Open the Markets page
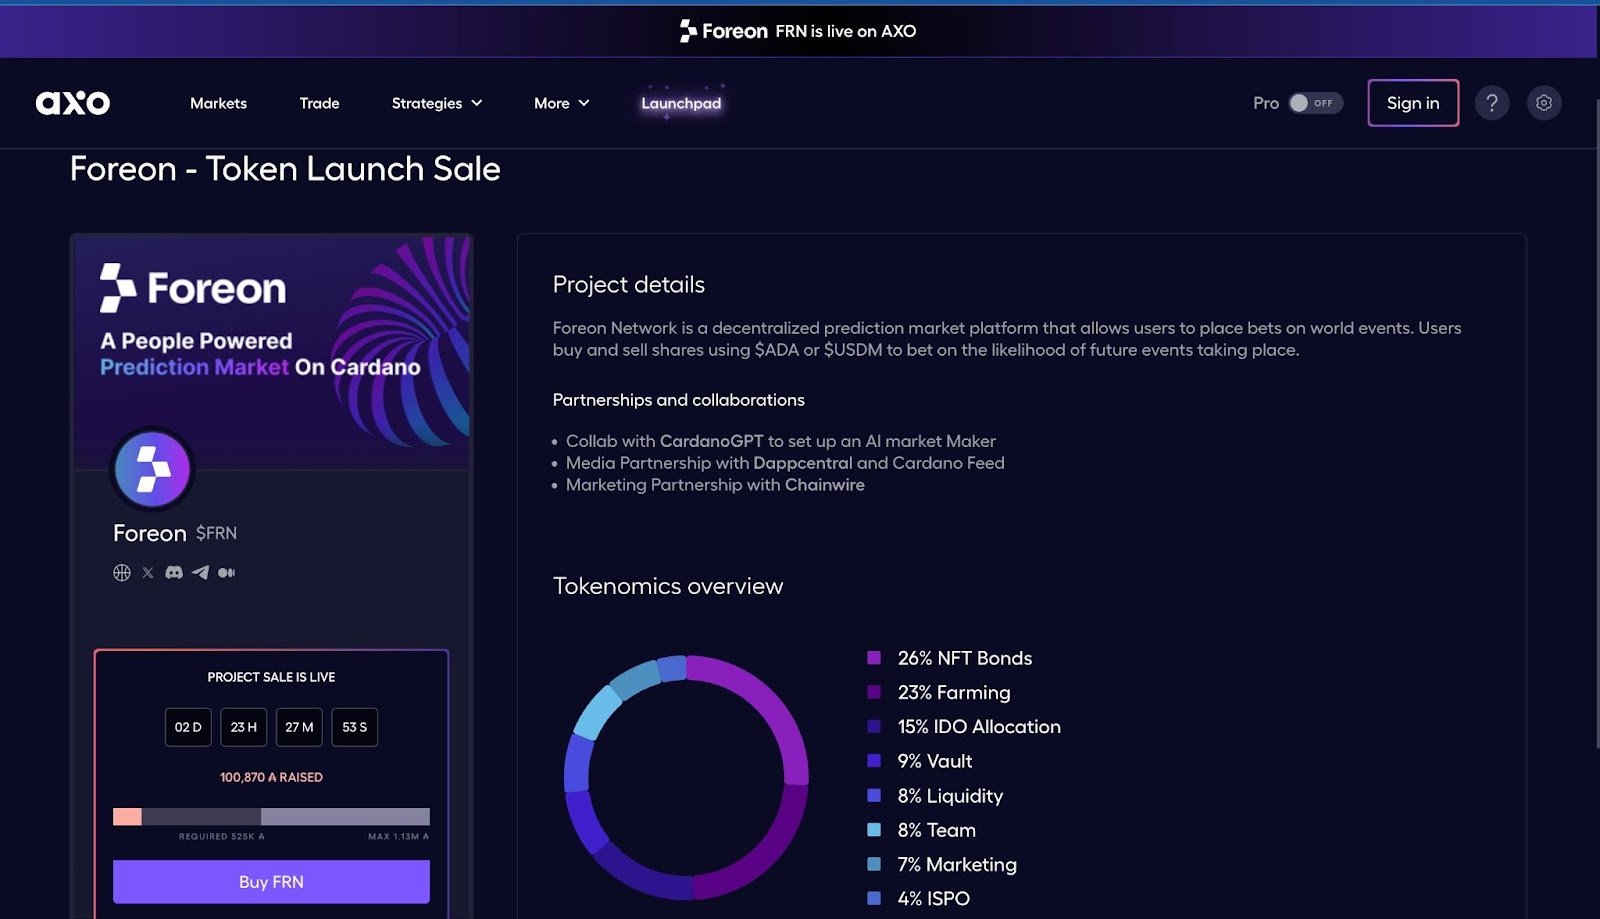This screenshot has height=919, width=1600. (218, 103)
